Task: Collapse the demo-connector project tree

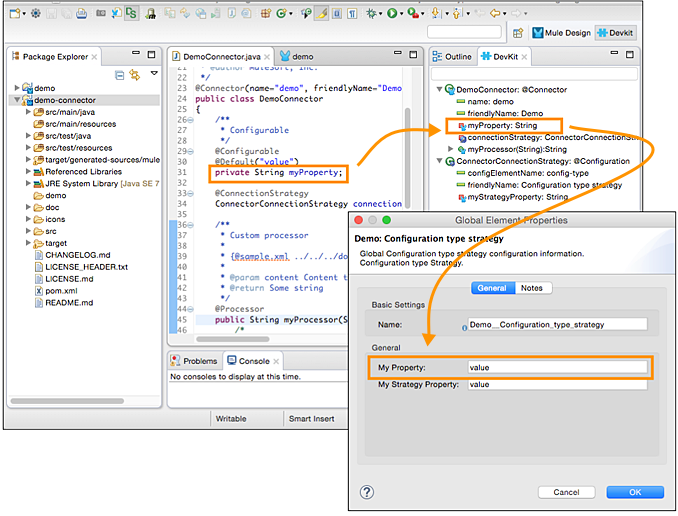Action: (x=17, y=101)
